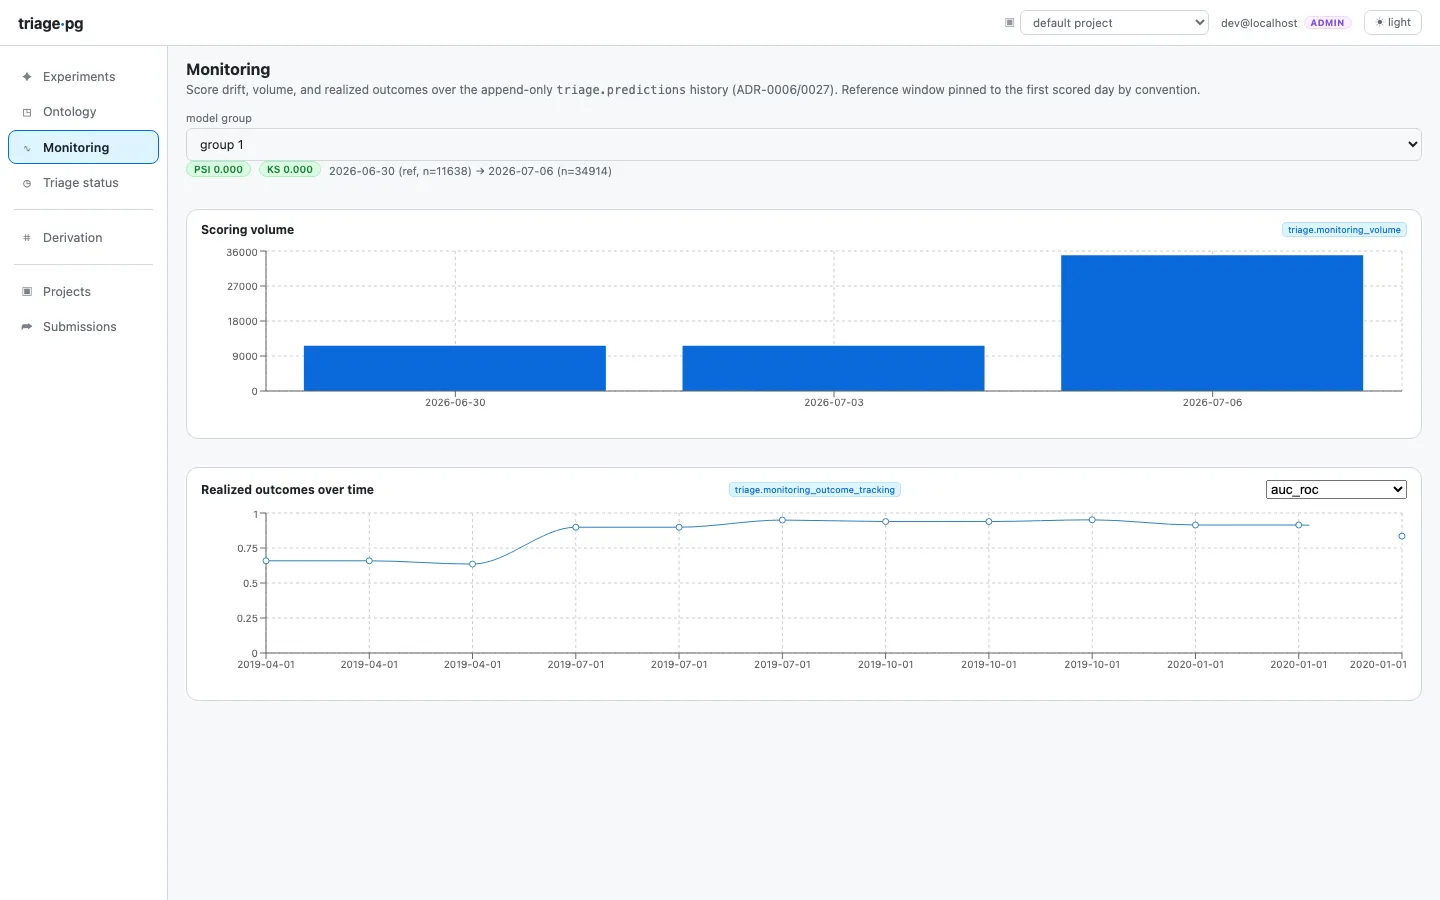
Task: Click the KS 0.000 drift badge
Action: (x=290, y=170)
